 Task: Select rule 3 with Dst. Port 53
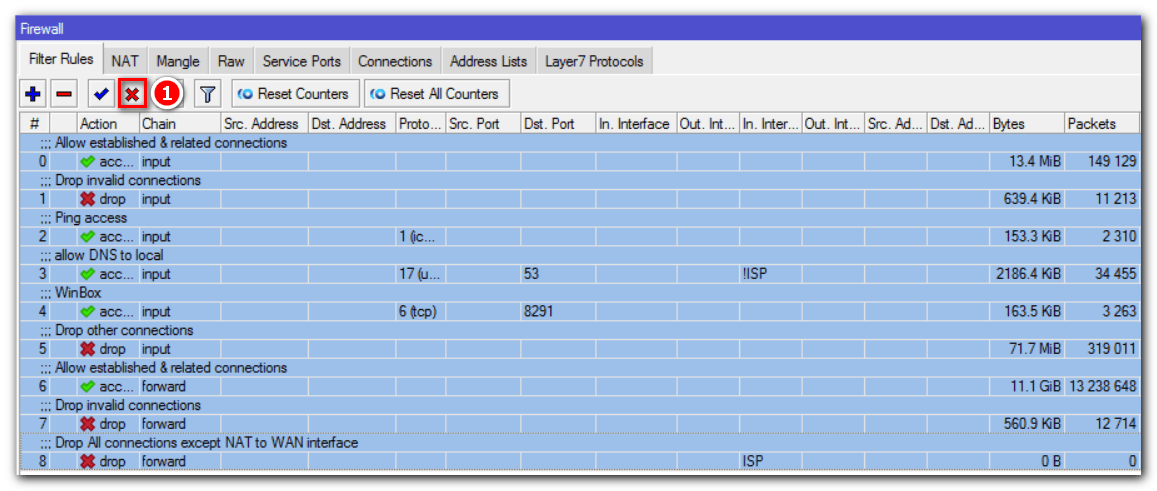(550, 274)
